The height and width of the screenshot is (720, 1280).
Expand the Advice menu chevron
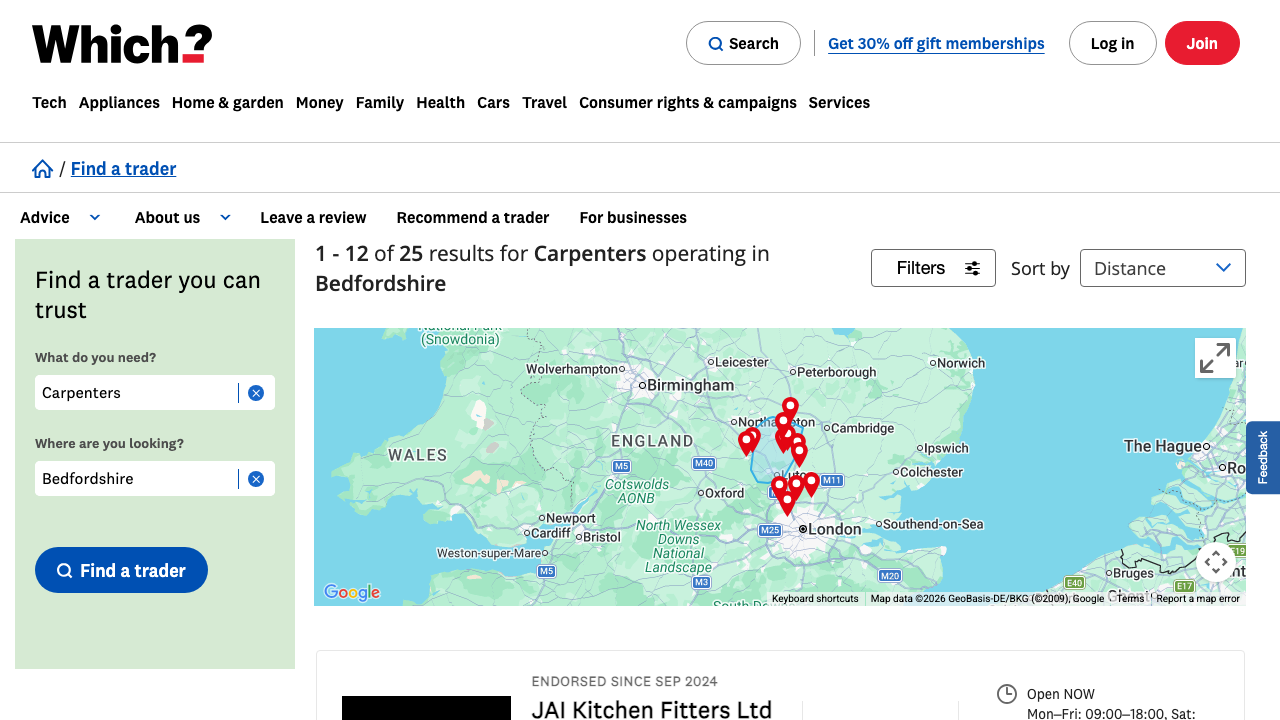pyautogui.click(x=95, y=217)
